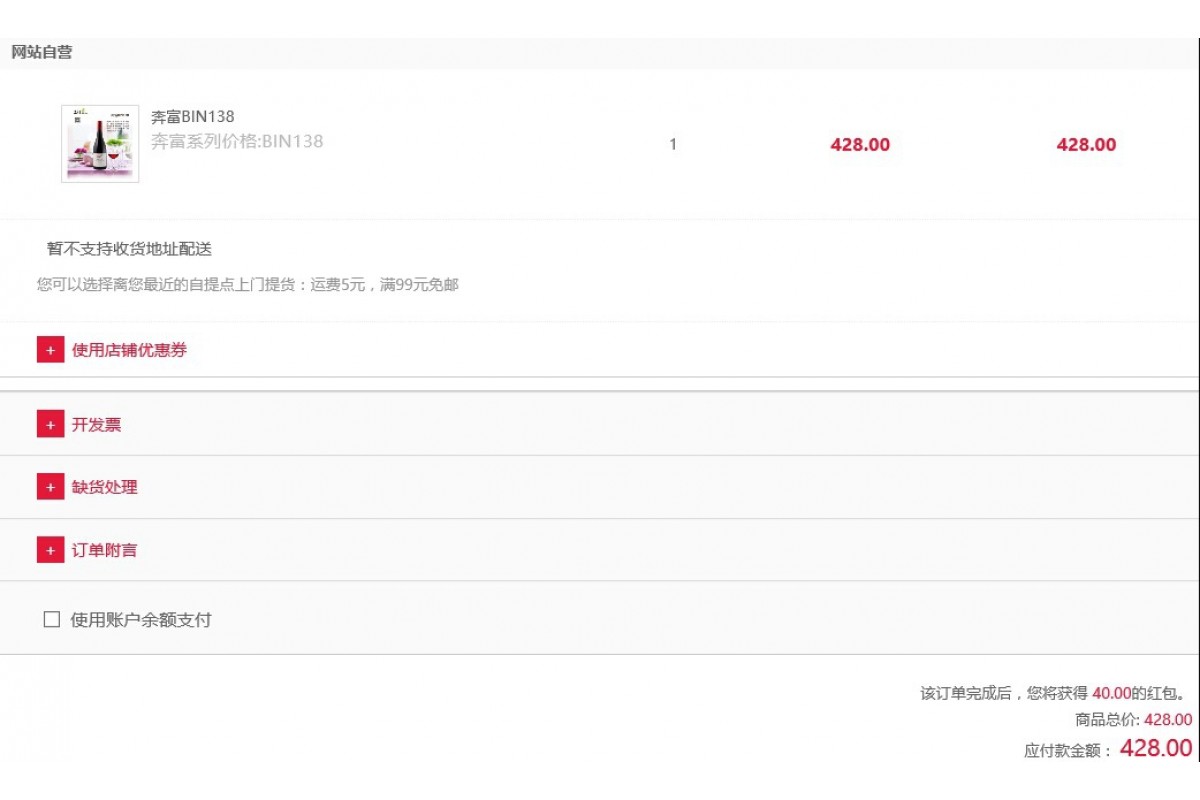The height and width of the screenshot is (800, 1200).
Task: Click the 使用账户余额支付 label text
Action: tap(141, 619)
